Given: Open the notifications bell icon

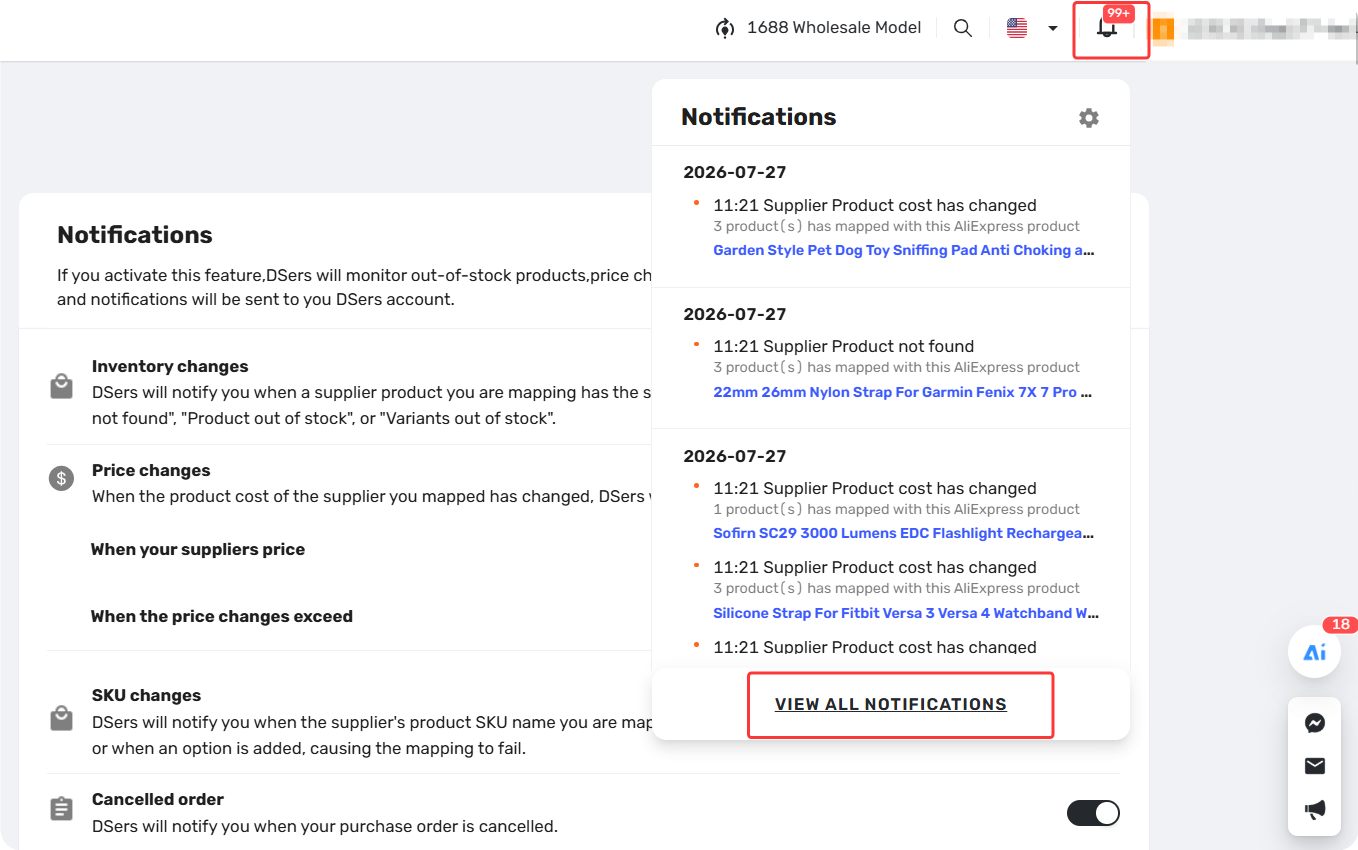Looking at the screenshot, I should [1106, 28].
